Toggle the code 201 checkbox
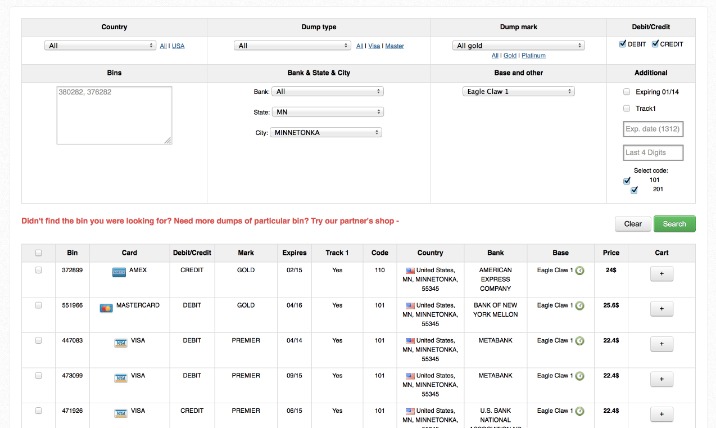The height and width of the screenshot is (428, 716). point(634,190)
